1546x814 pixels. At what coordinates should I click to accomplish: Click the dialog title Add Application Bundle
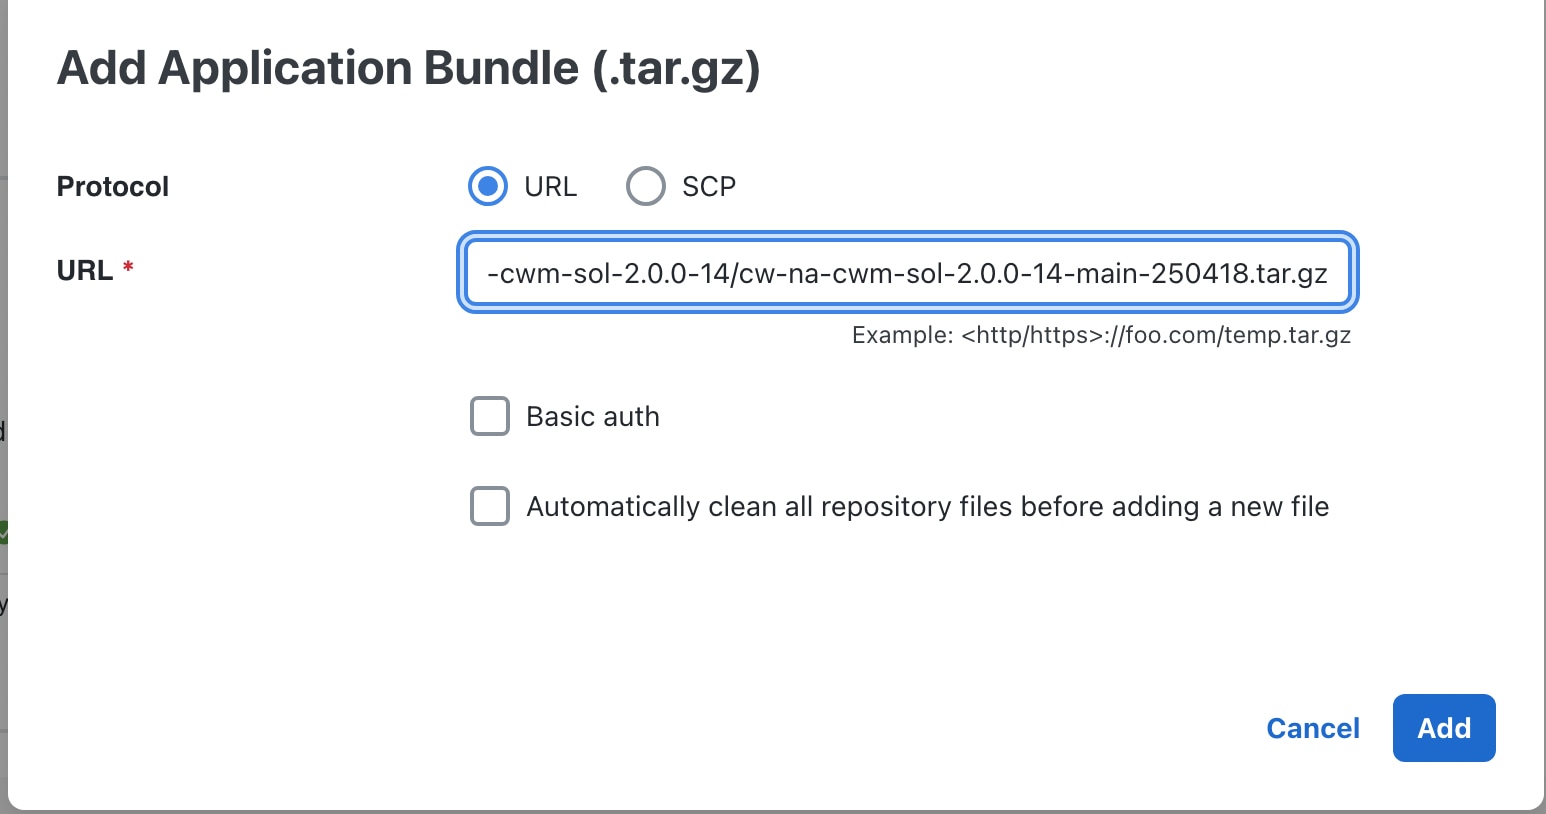point(408,68)
